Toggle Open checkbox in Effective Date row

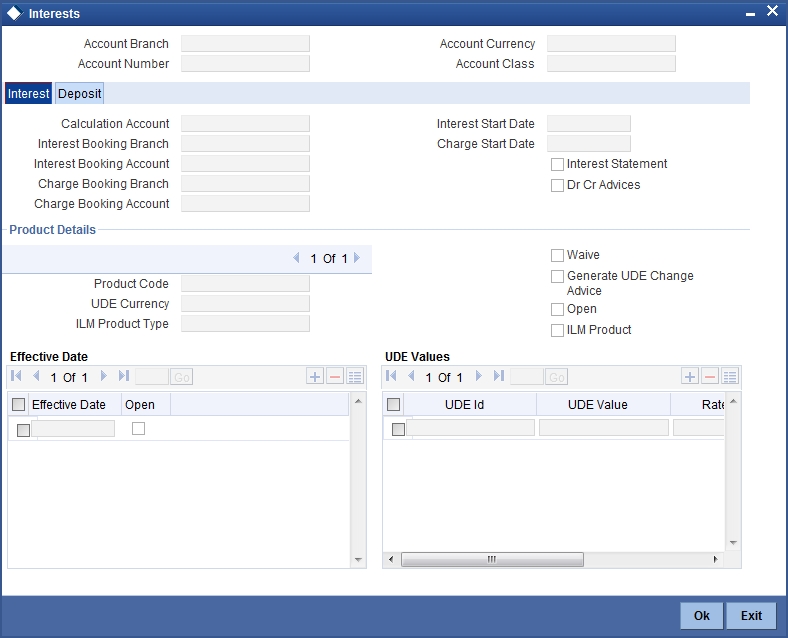point(138,429)
